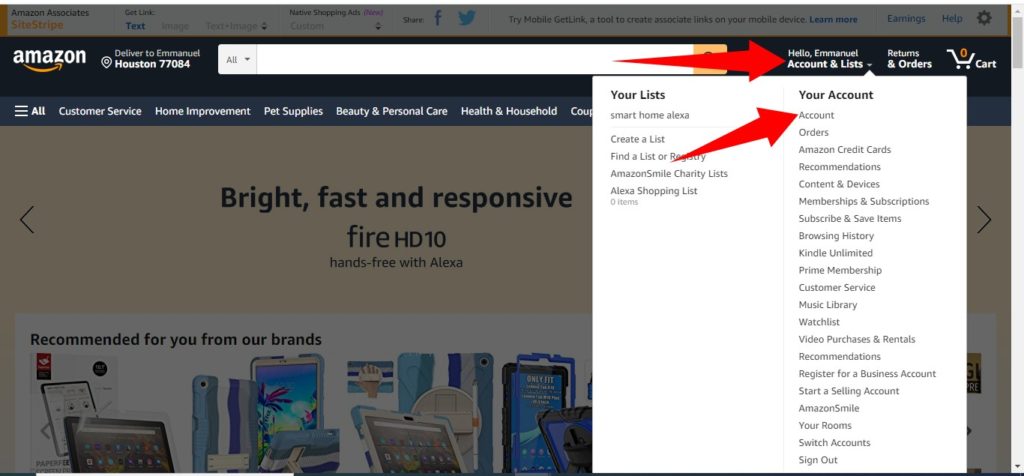Open the cart icon

(x=971, y=59)
